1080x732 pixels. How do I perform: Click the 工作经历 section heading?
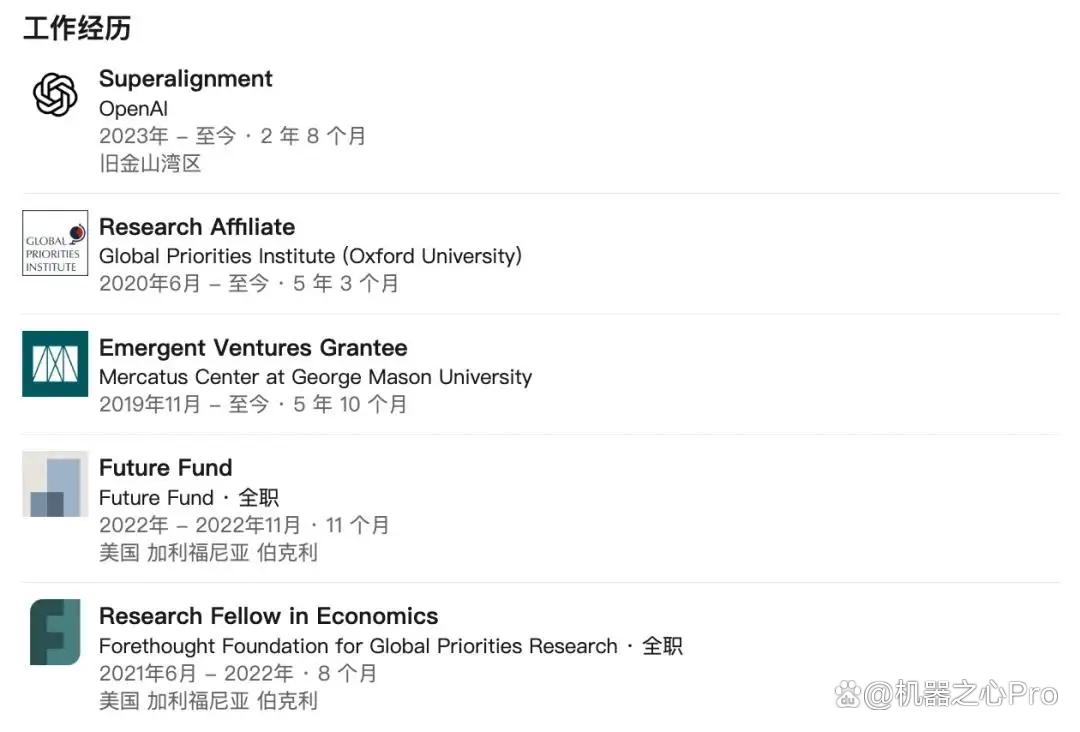(x=77, y=28)
